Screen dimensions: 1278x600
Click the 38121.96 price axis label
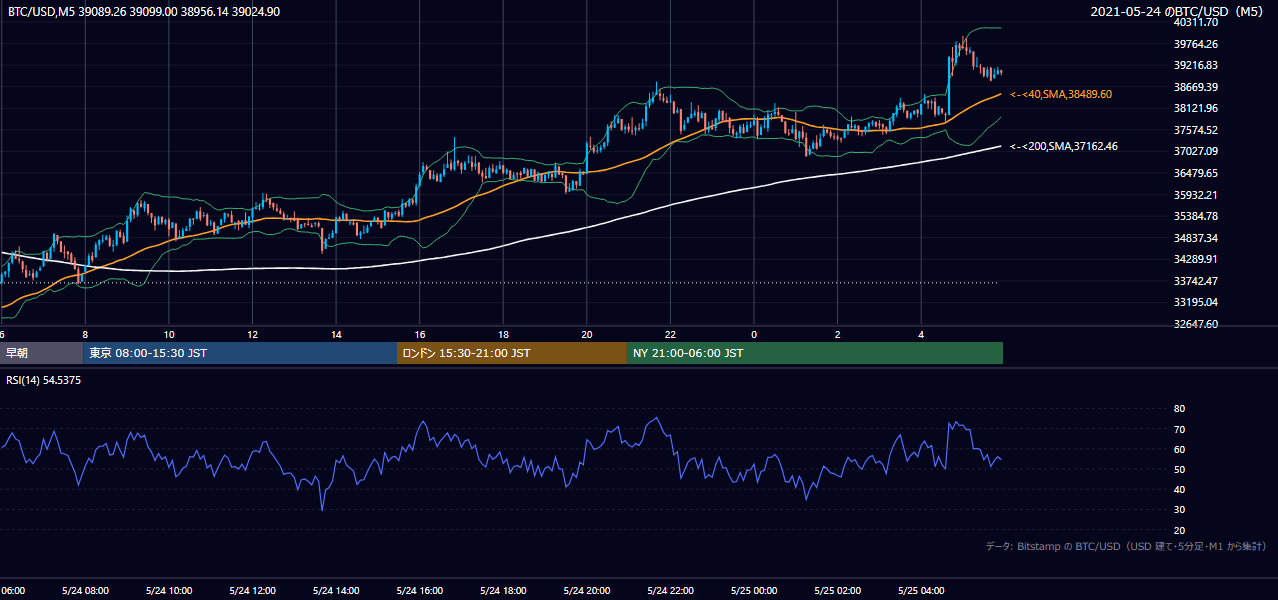1196,108
